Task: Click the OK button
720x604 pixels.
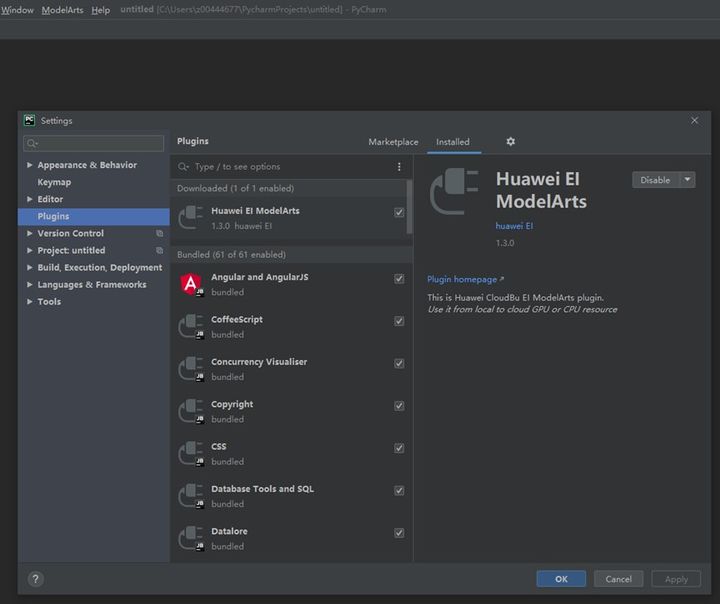Action: coord(561,579)
